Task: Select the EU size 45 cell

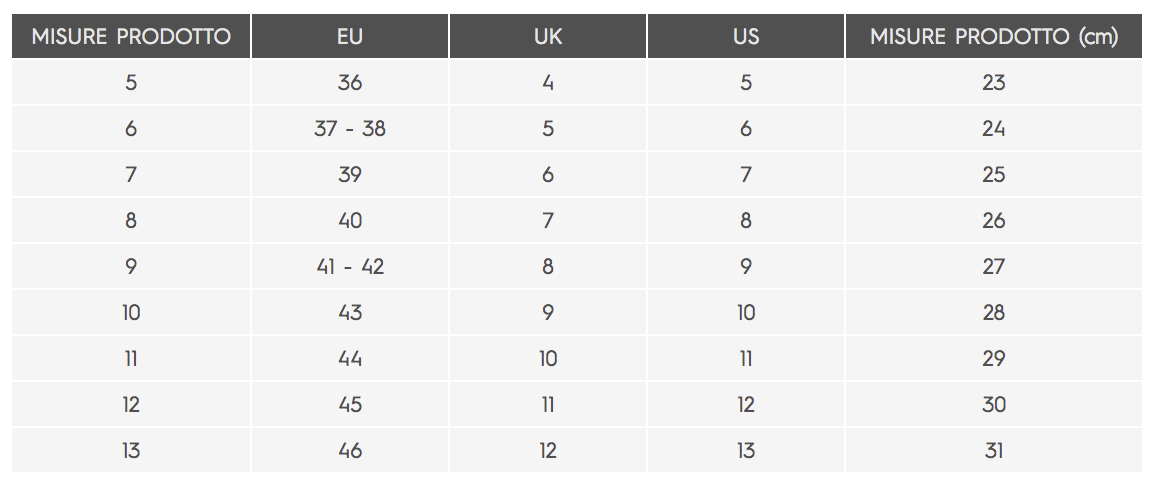Action: click(349, 404)
